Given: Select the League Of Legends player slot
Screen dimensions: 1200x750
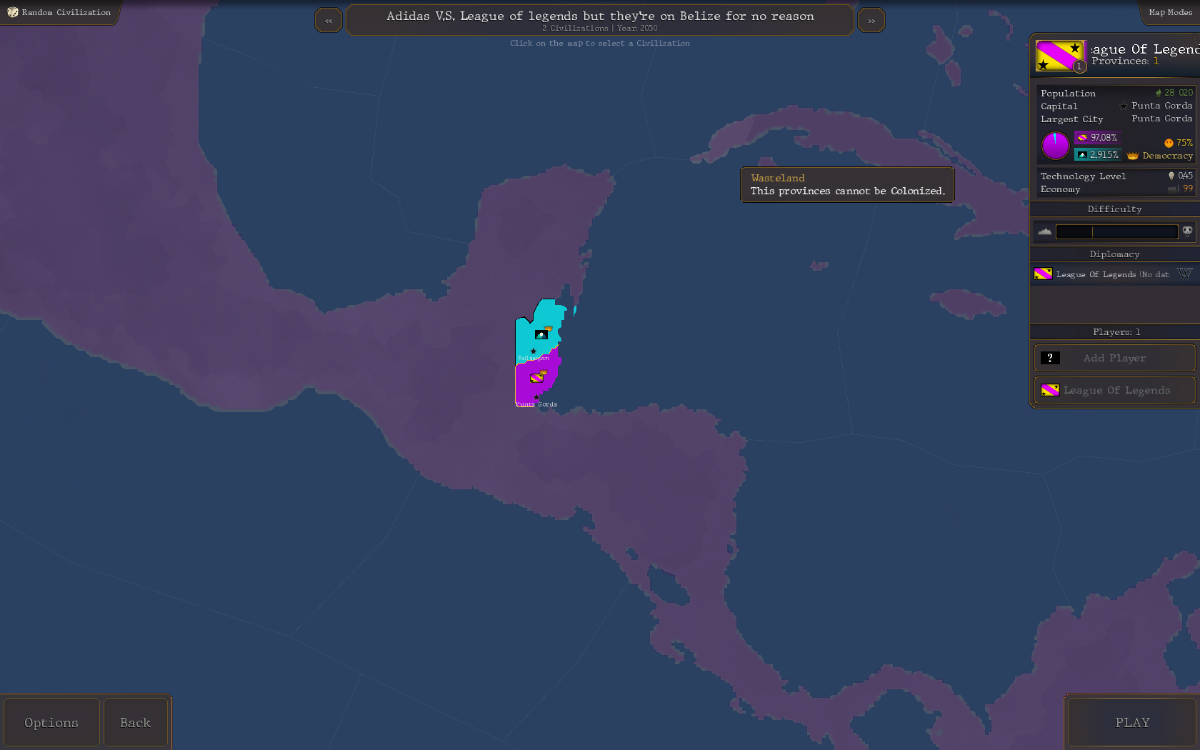Looking at the screenshot, I should click(1114, 390).
